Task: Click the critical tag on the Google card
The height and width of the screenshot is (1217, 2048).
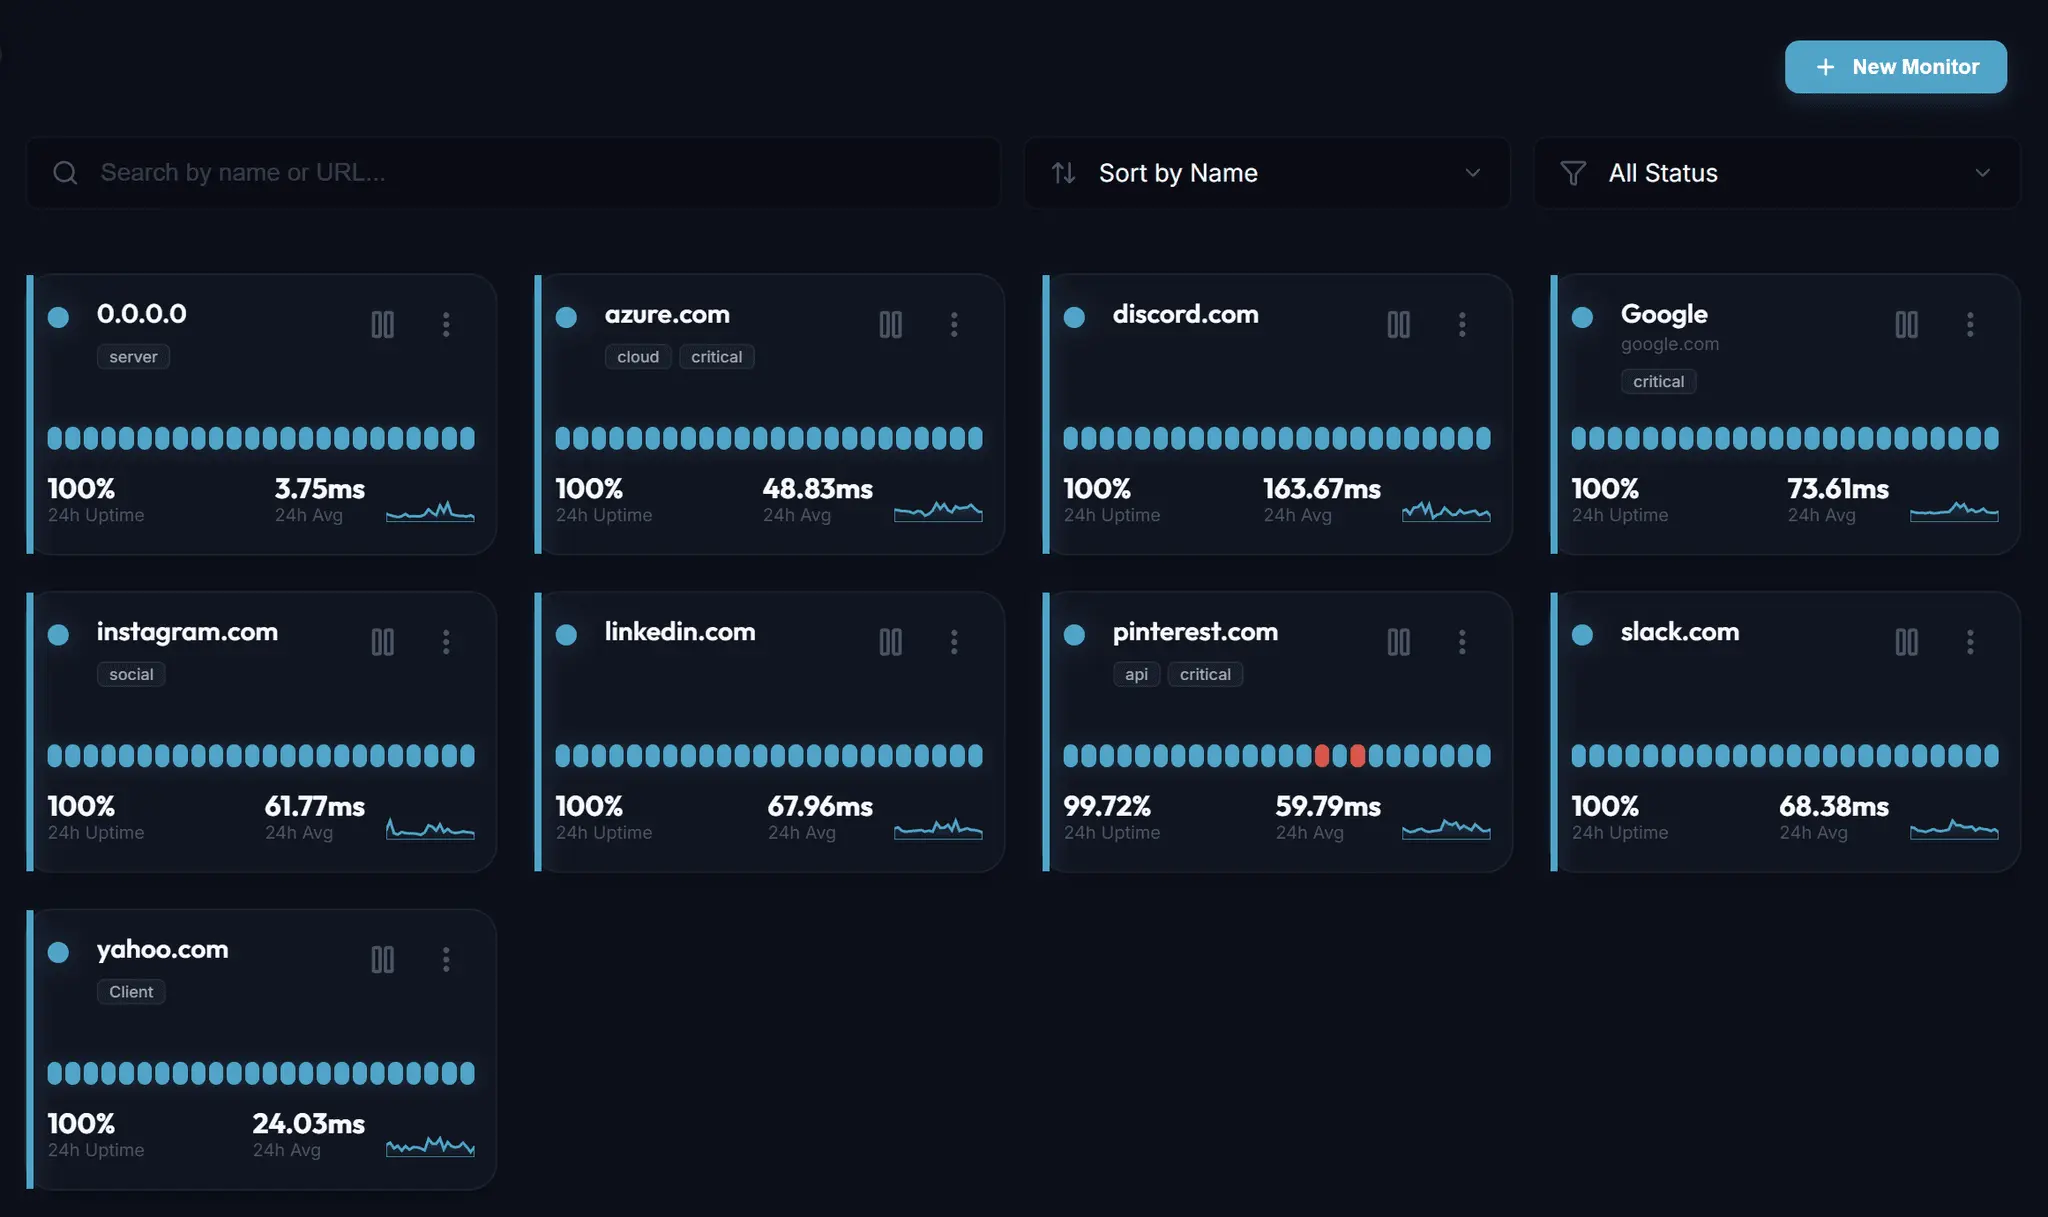Action: point(1659,382)
